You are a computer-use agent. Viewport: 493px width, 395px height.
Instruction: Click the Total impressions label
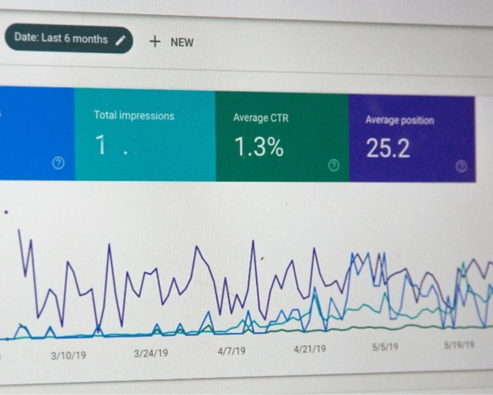coord(134,116)
